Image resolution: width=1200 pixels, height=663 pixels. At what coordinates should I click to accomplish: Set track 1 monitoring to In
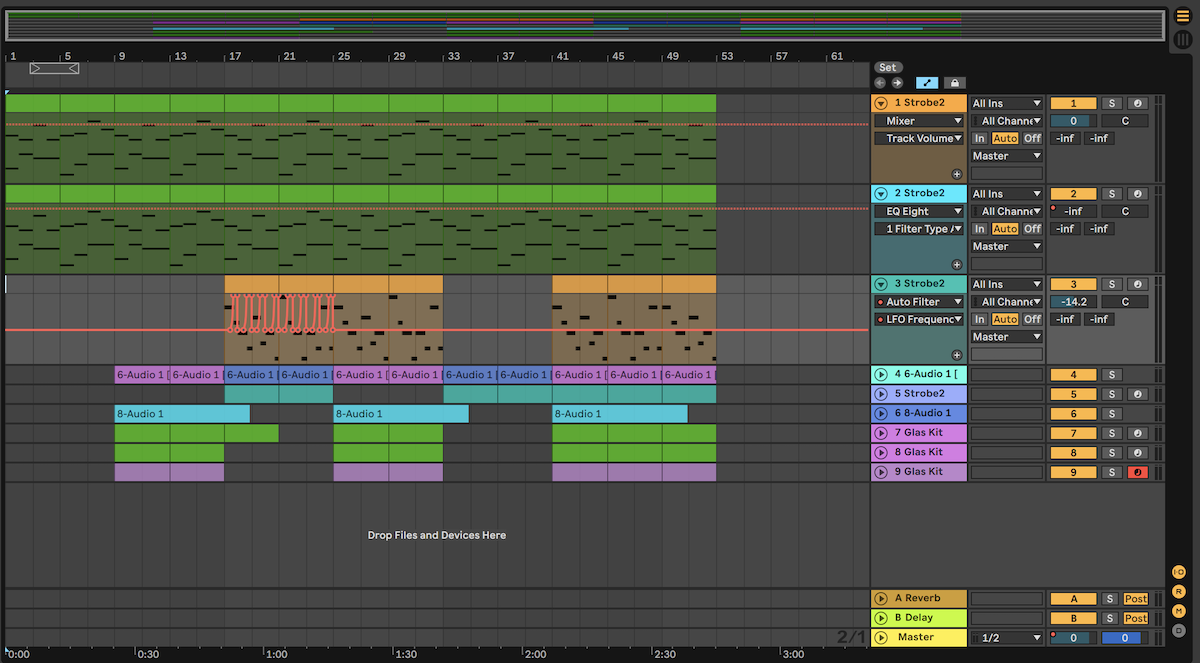[x=980, y=138]
